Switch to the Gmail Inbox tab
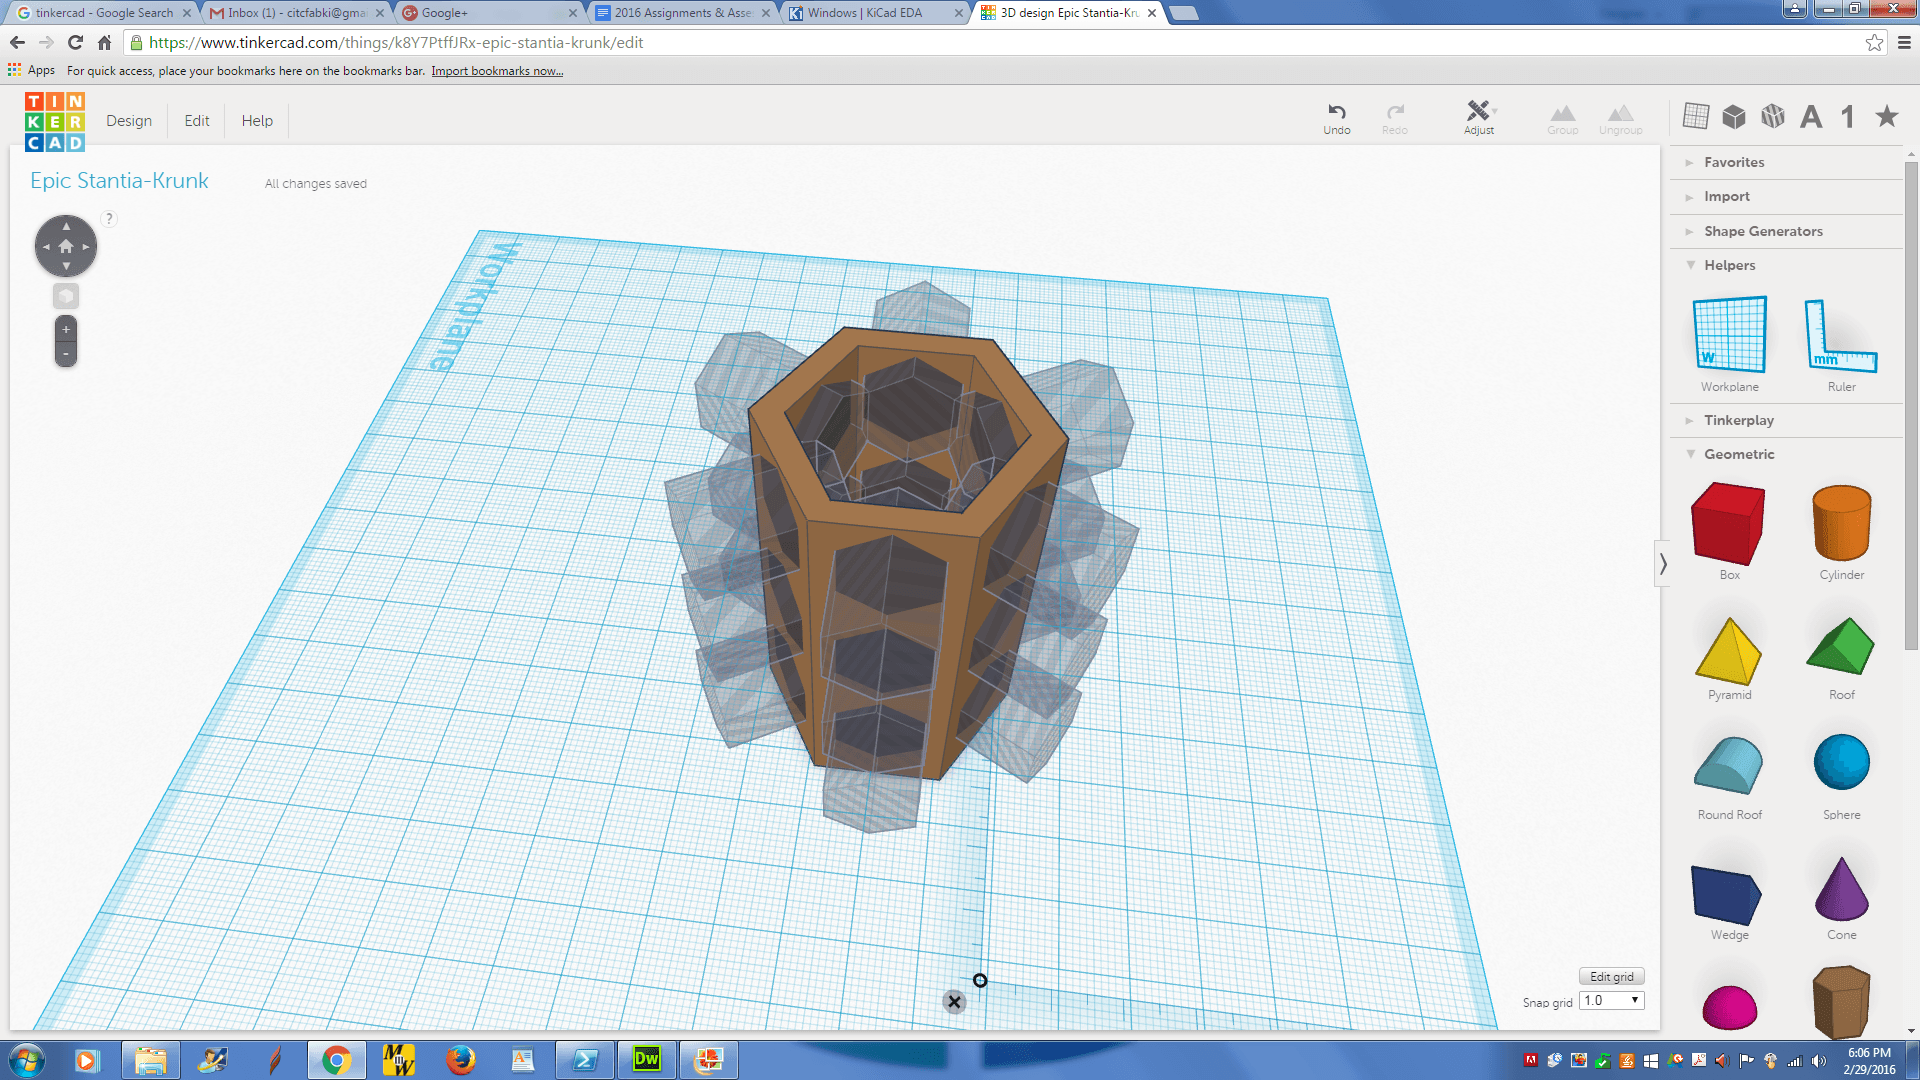 point(296,13)
